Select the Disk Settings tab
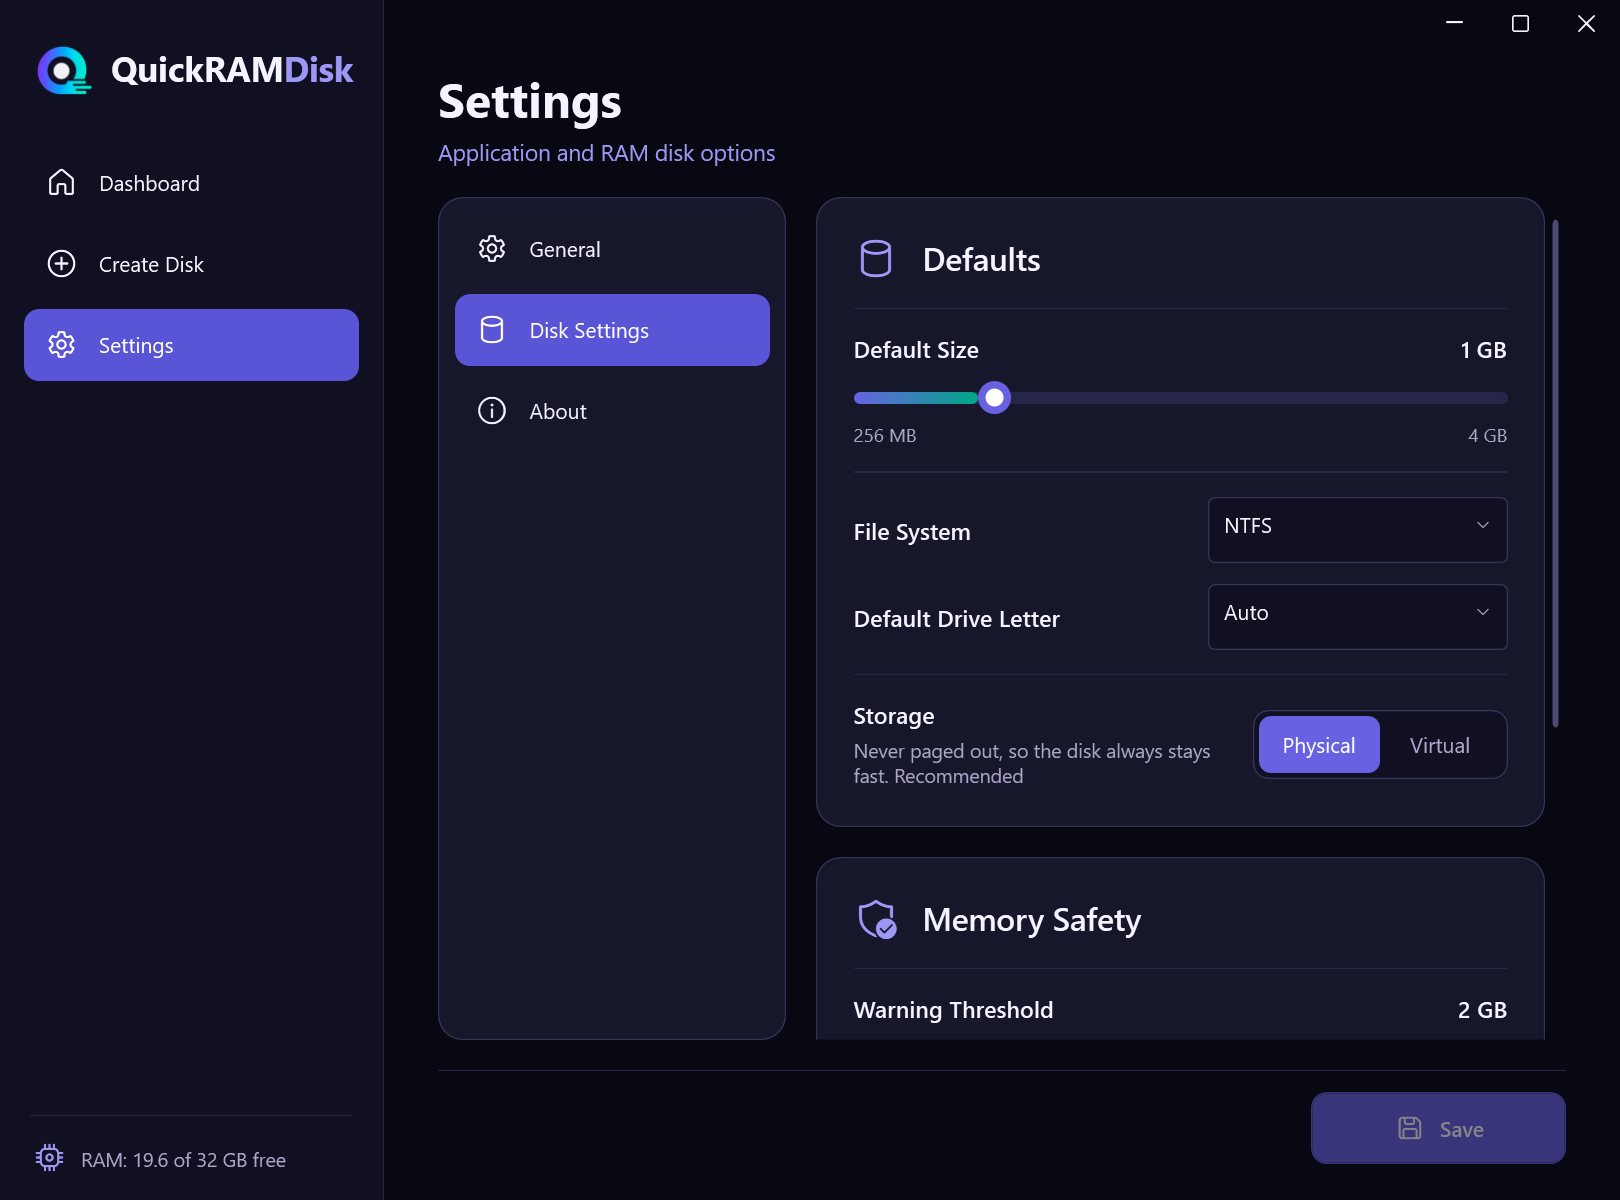The width and height of the screenshot is (1620, 1200). click(612, 330)
